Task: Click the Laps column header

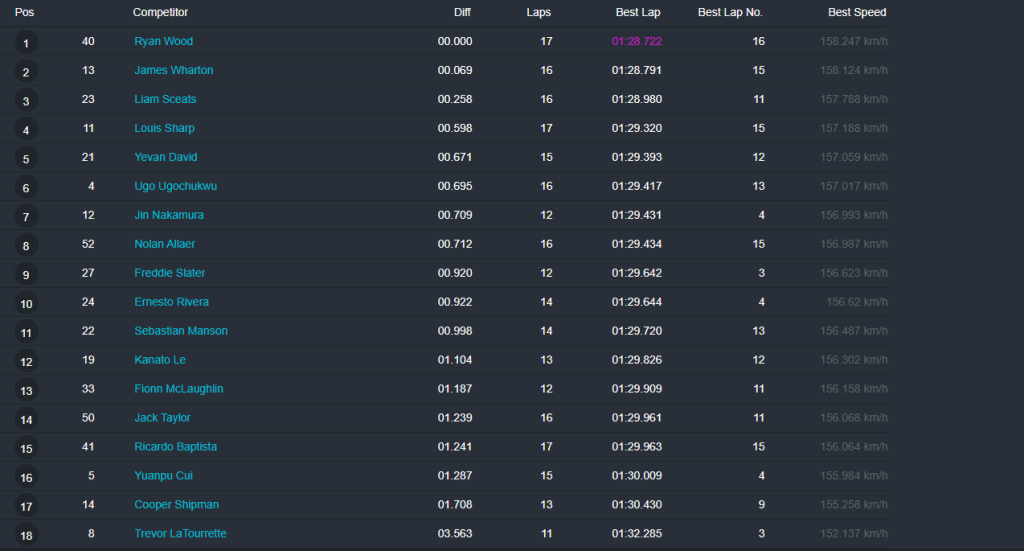Action: (539, 13)
